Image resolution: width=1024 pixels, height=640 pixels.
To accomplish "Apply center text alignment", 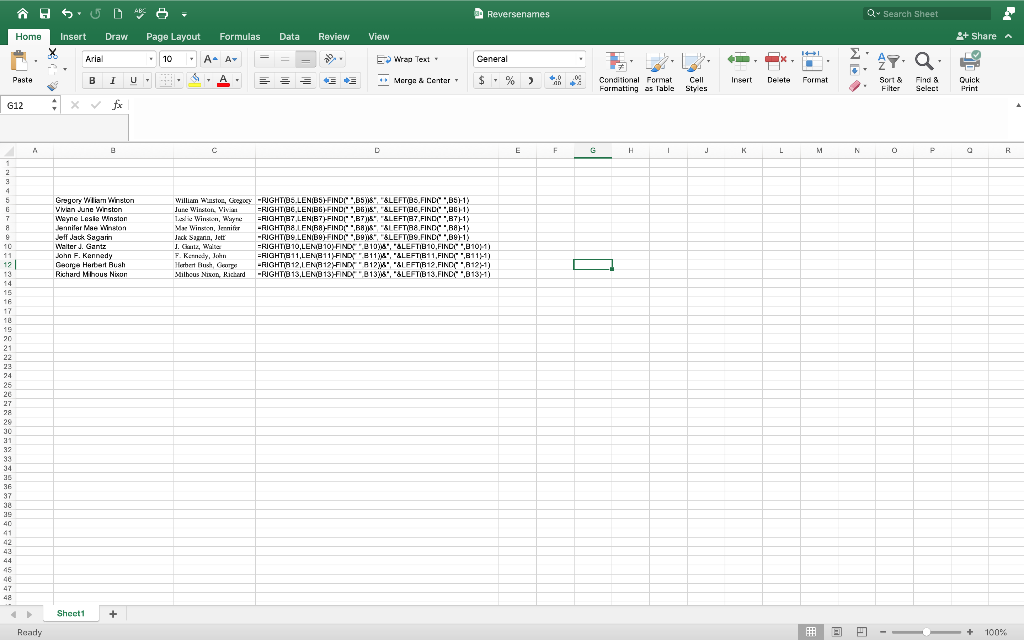I will tap(285, 79).
